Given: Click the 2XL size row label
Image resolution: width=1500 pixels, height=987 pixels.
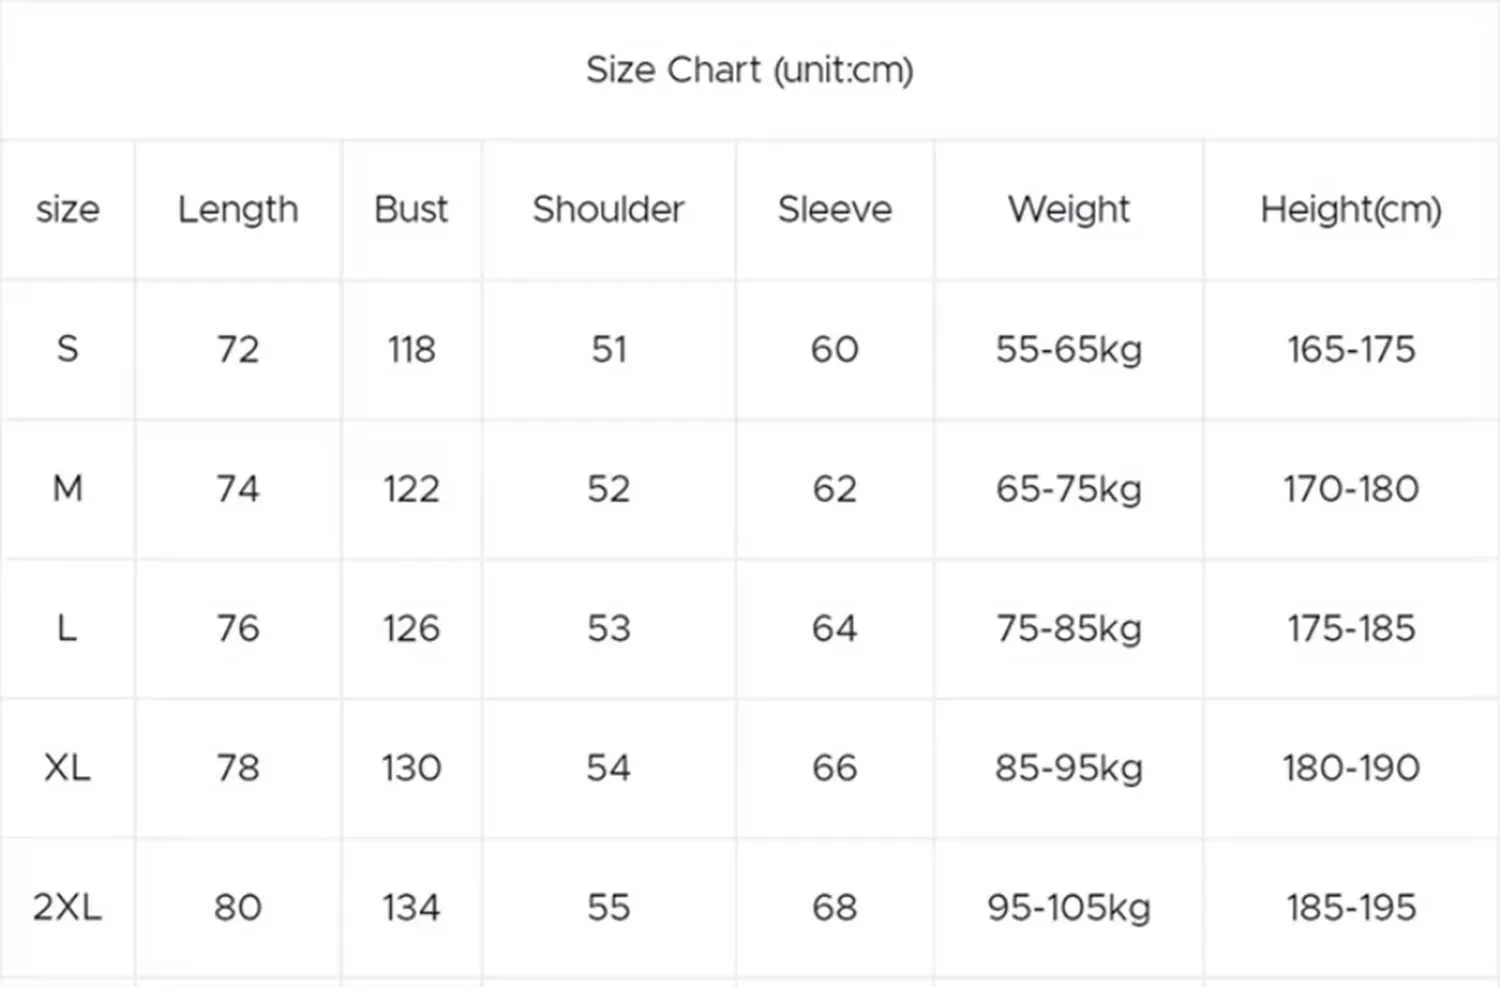Looking at the screenshot, I should 67,907.
